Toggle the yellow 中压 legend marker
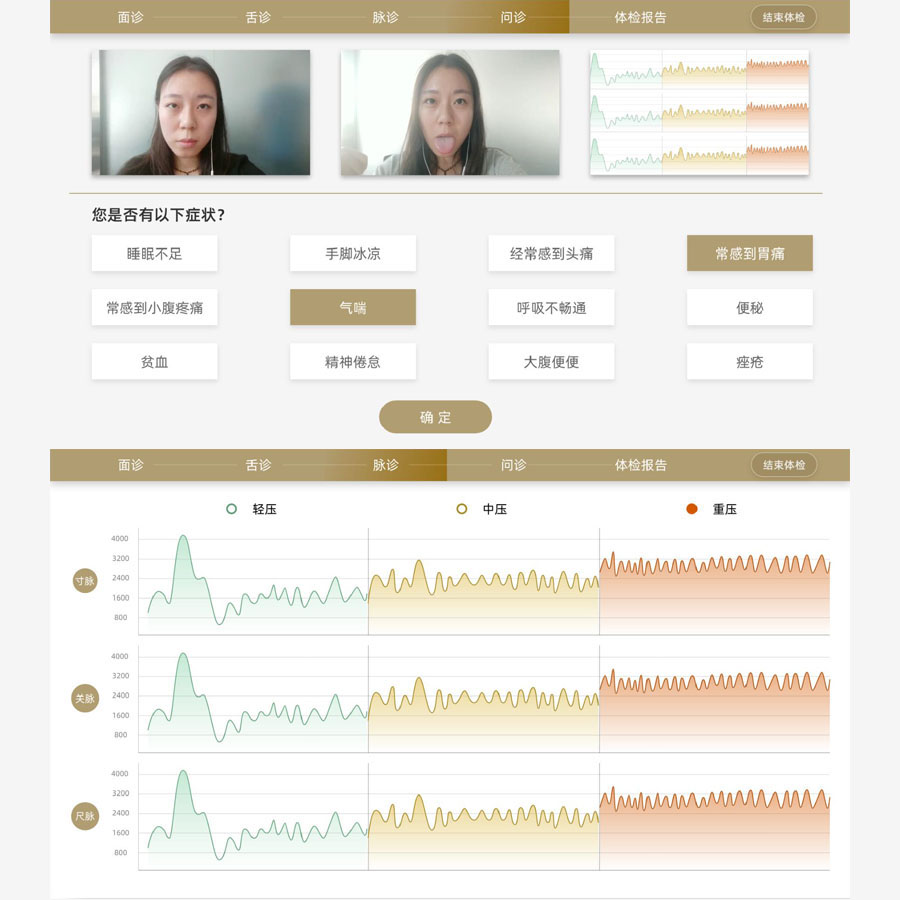900x900 pixels. coord(461,509)
